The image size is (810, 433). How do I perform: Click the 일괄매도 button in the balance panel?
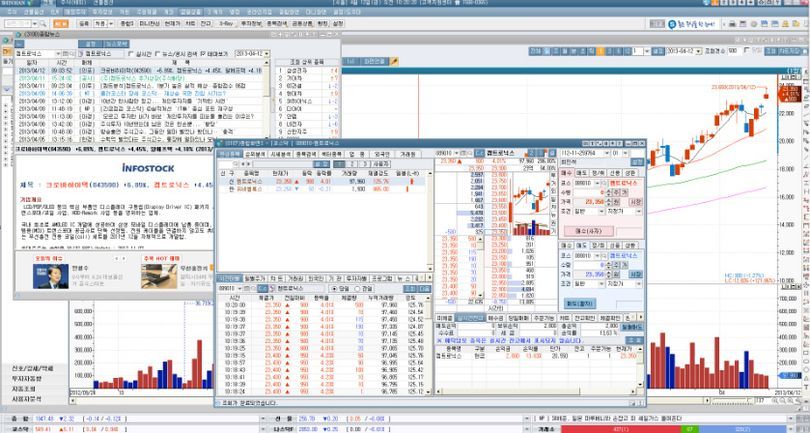(632, 327)
